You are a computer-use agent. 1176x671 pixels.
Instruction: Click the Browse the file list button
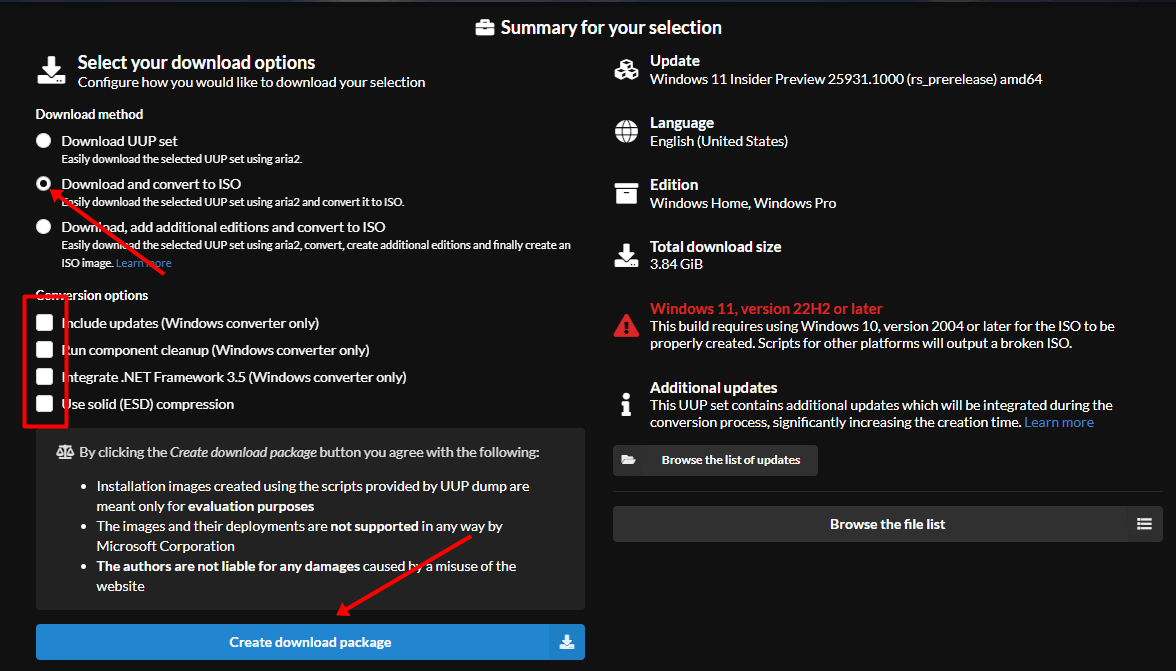click(887, 524)
